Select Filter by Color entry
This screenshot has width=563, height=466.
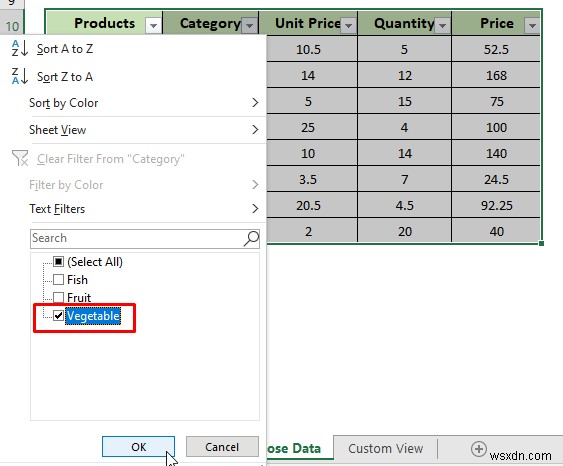134,185
